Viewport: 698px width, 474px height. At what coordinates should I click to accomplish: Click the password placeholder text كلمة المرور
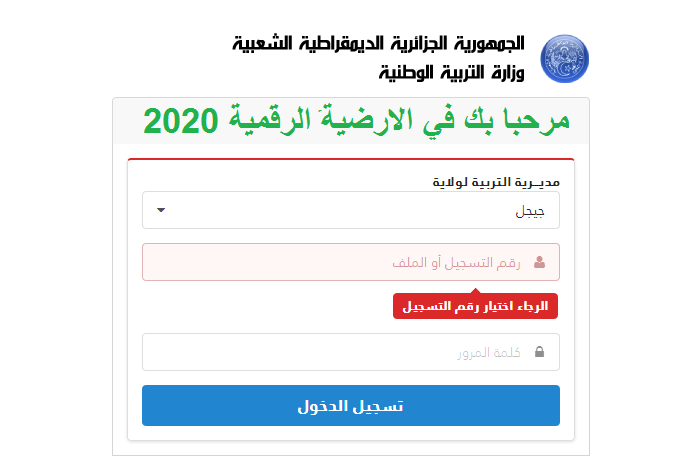click(x=489, y=352)
